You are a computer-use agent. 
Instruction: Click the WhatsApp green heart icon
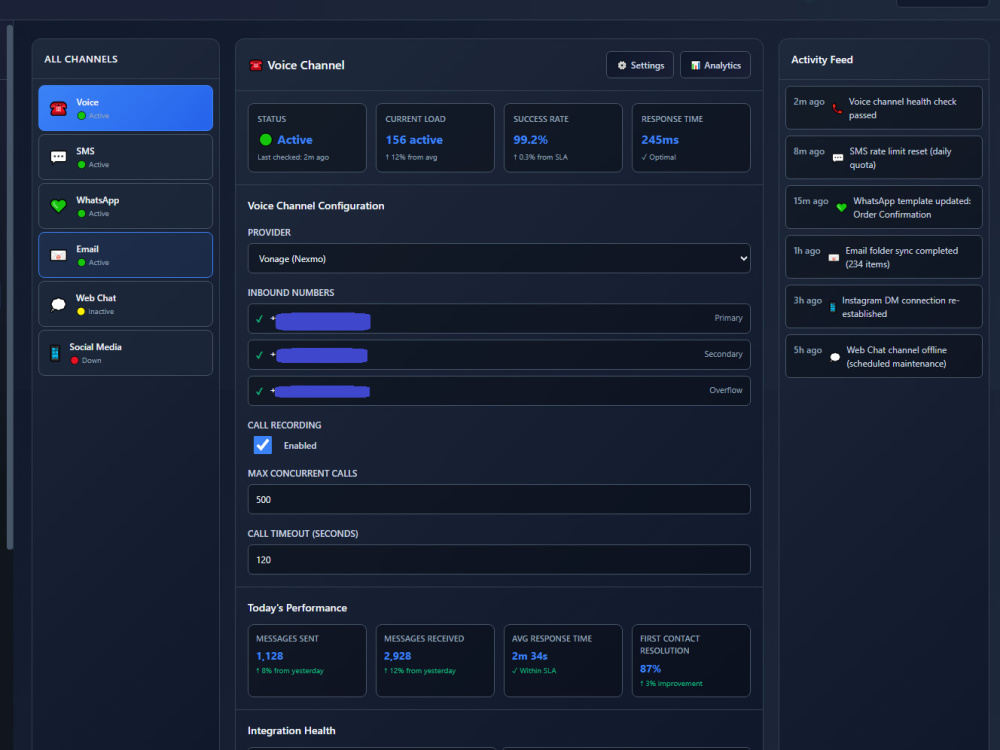click(59, 206)
